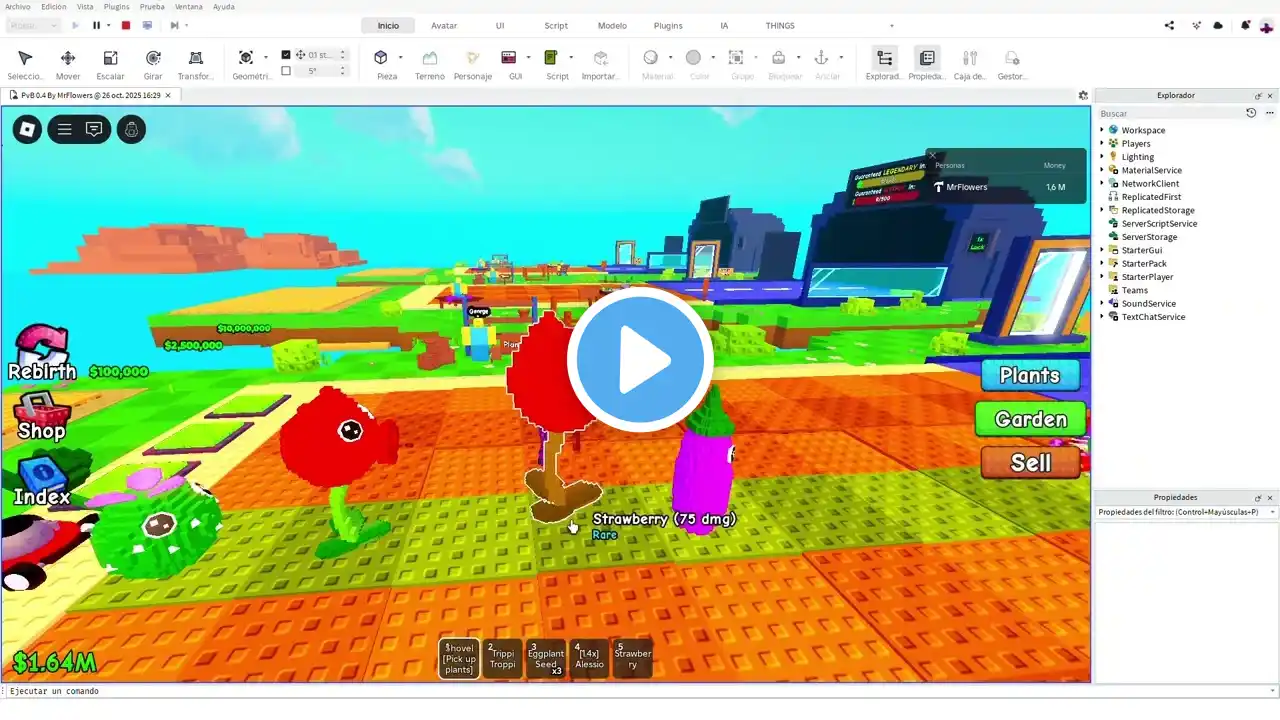Open the Archivo menu
This screenshot has height=720, width=1280.
18,6
